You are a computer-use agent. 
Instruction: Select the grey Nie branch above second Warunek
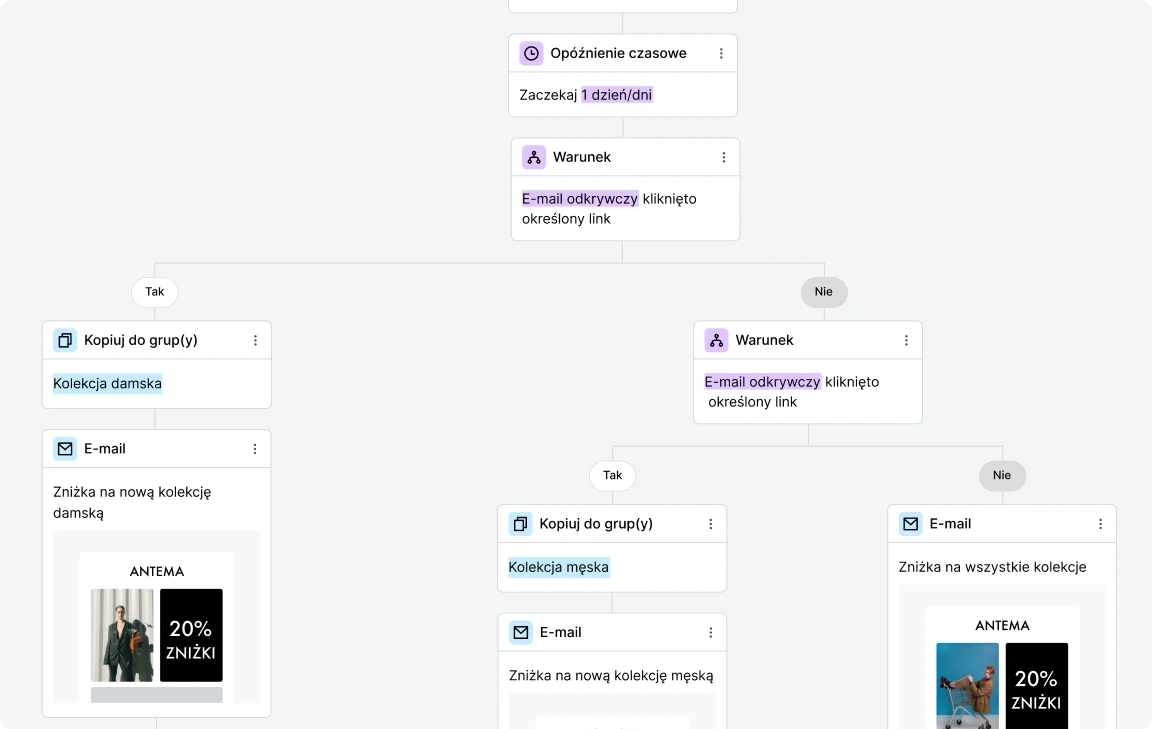tap(824, 292)
